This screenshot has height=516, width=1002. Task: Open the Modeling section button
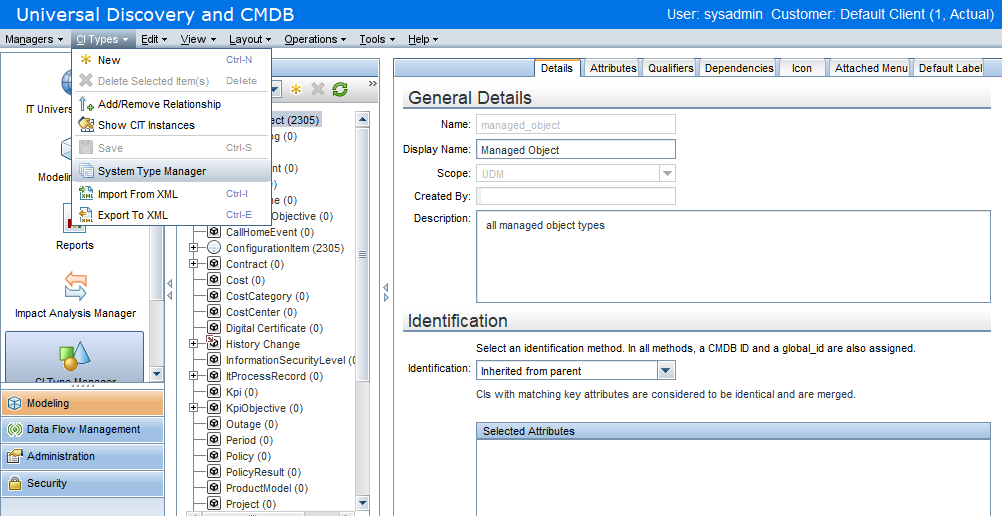click(x=83, y=403)
